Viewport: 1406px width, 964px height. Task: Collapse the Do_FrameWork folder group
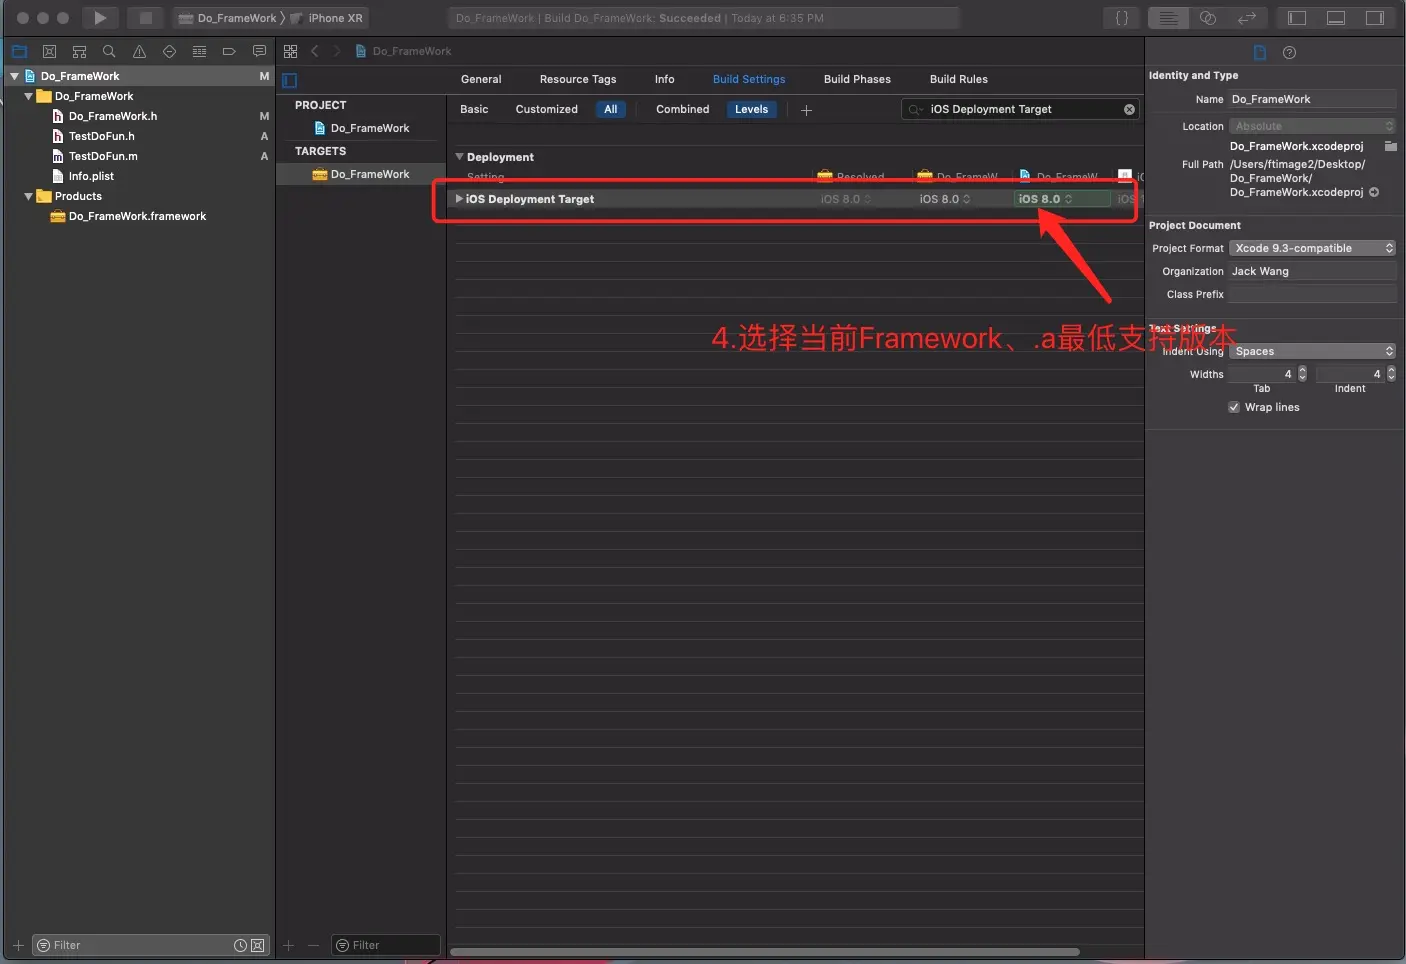pos(28,96)
